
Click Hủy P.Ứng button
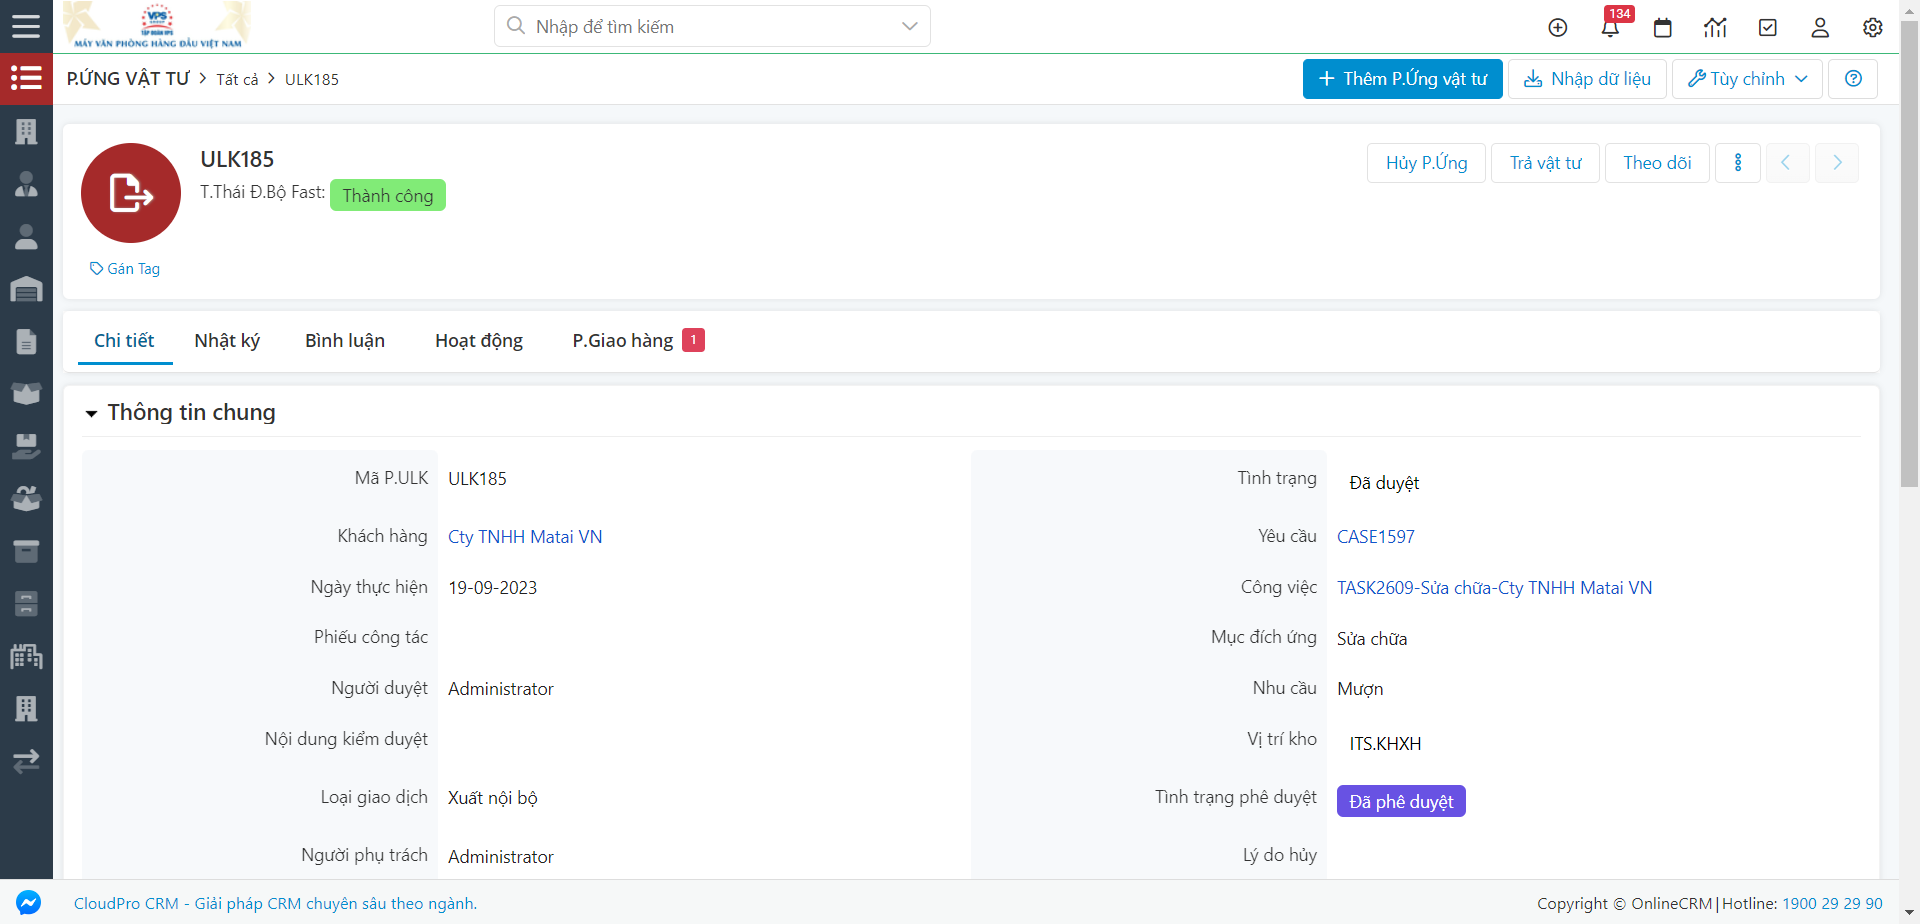(x=1426, y=163)
